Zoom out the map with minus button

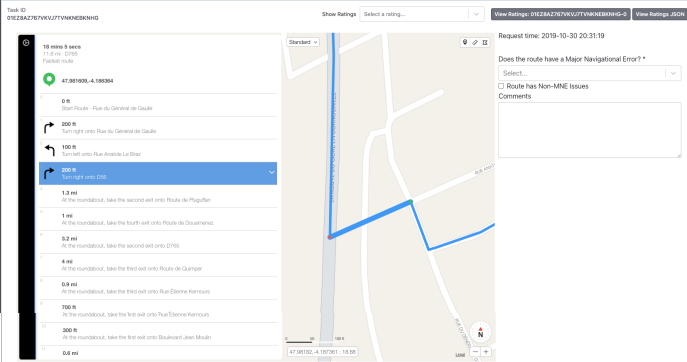pyautogui.click(x=475, y=351)
